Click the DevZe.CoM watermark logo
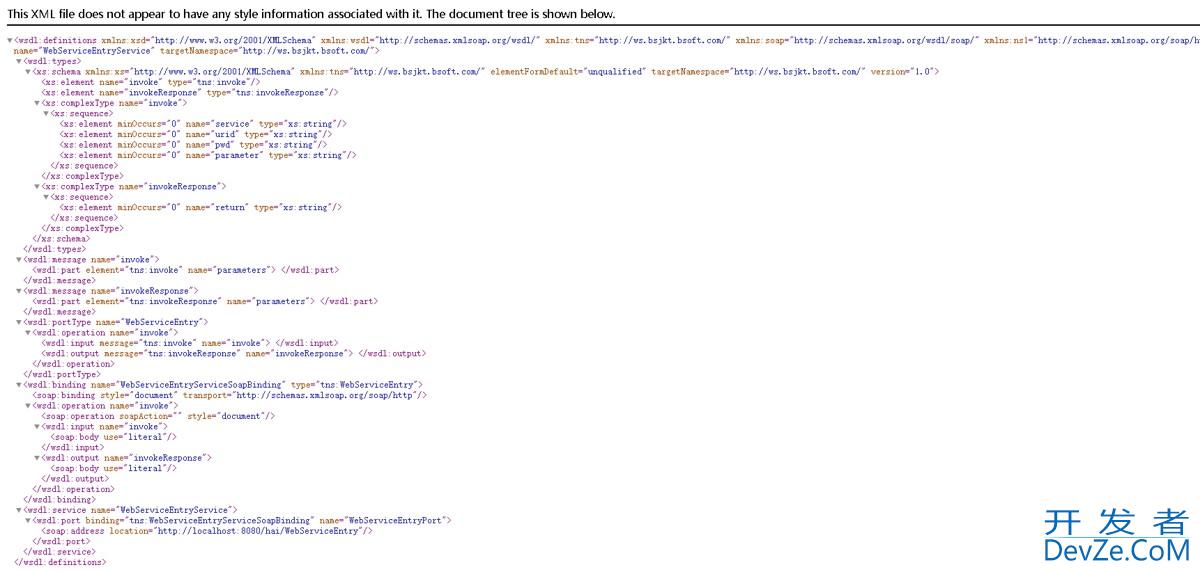 [x=1115, y=536]
